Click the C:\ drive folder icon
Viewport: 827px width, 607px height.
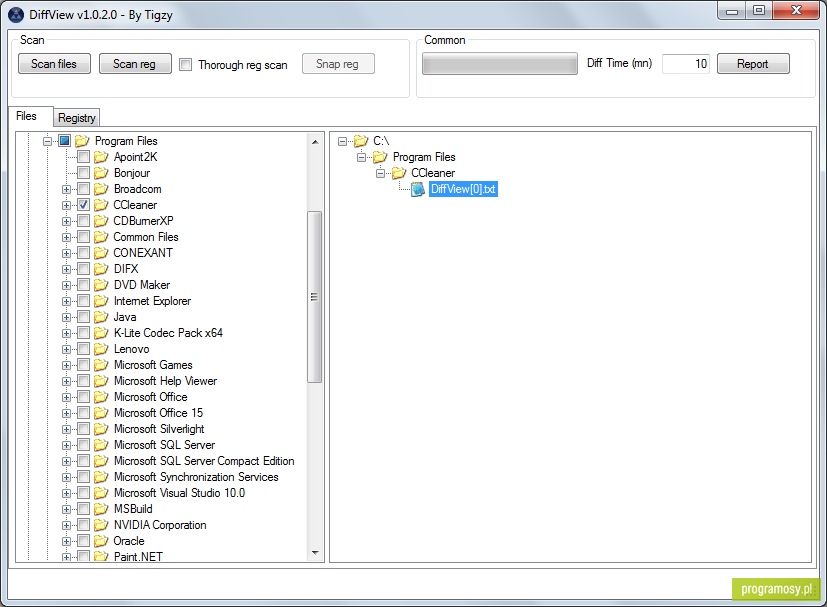(x=361, y=141)
